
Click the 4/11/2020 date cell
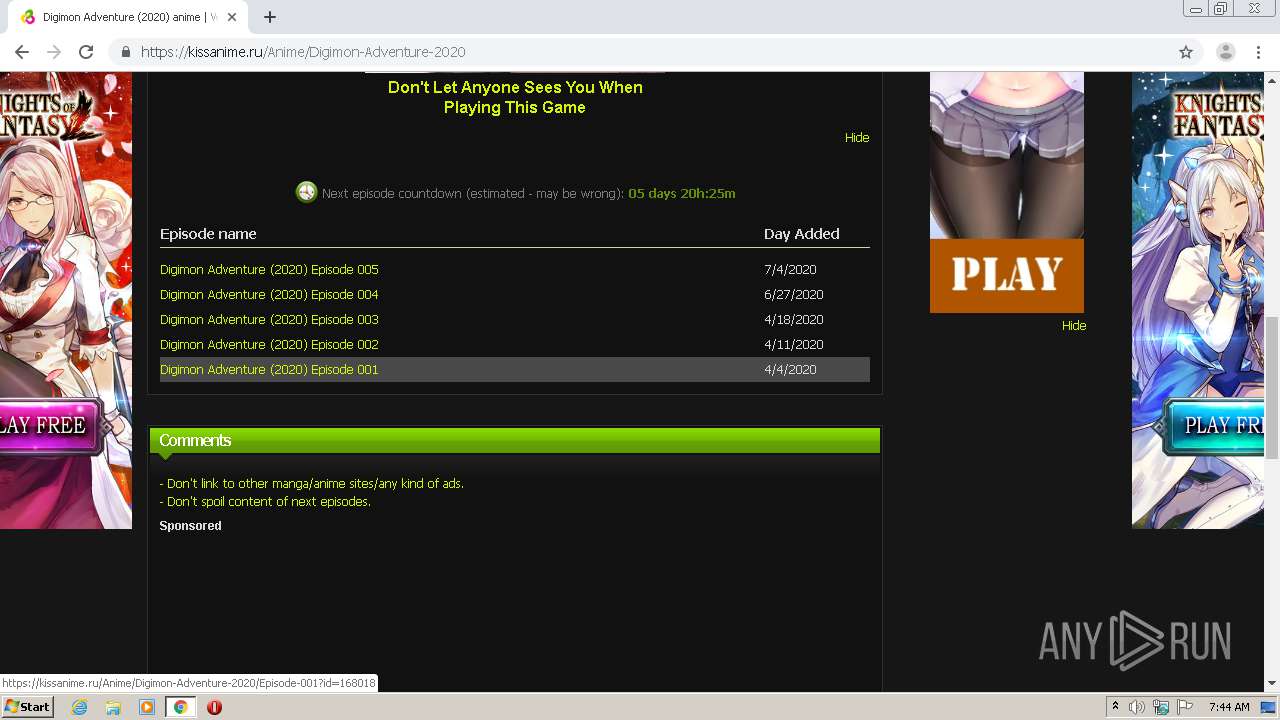794,344
